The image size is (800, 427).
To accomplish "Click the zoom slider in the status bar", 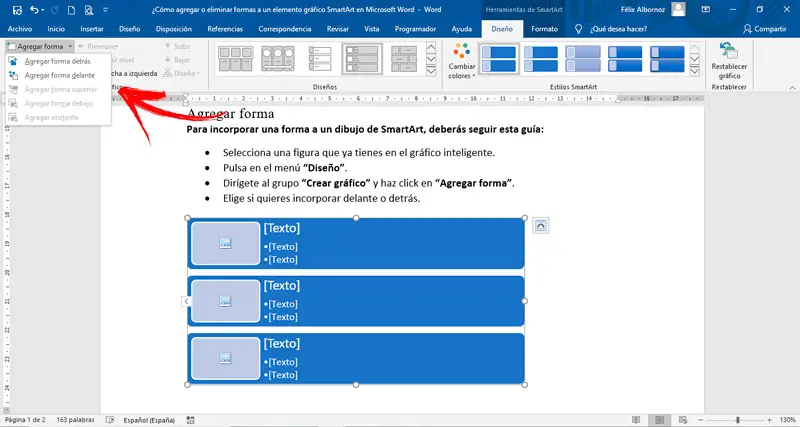I will (738, 420).
